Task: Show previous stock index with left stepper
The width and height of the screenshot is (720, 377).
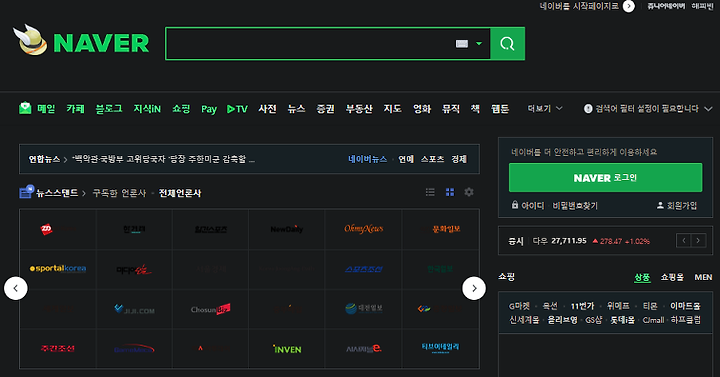Action: (684, 240)
